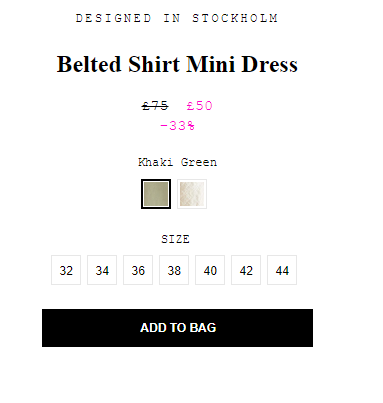Image resolution: width=383 pixels, height=403 pixels.
Task: Pick size 36
Action: [138, 270]
